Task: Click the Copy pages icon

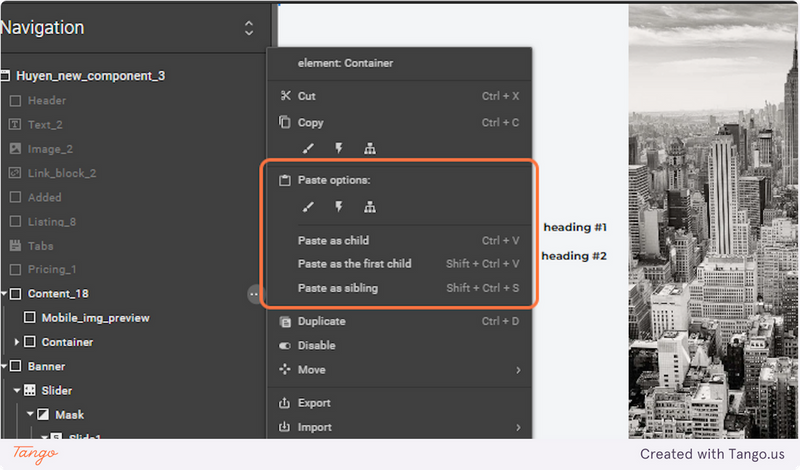Action: (284, 122)
